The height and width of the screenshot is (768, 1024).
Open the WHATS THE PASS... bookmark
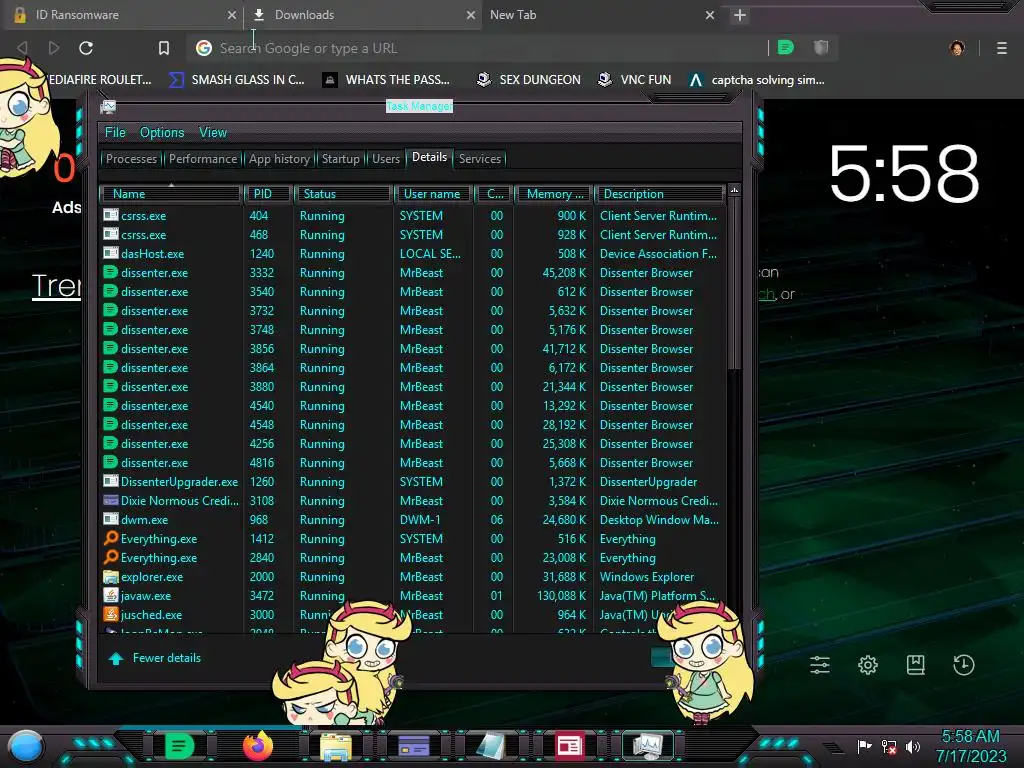pos(387,80)
